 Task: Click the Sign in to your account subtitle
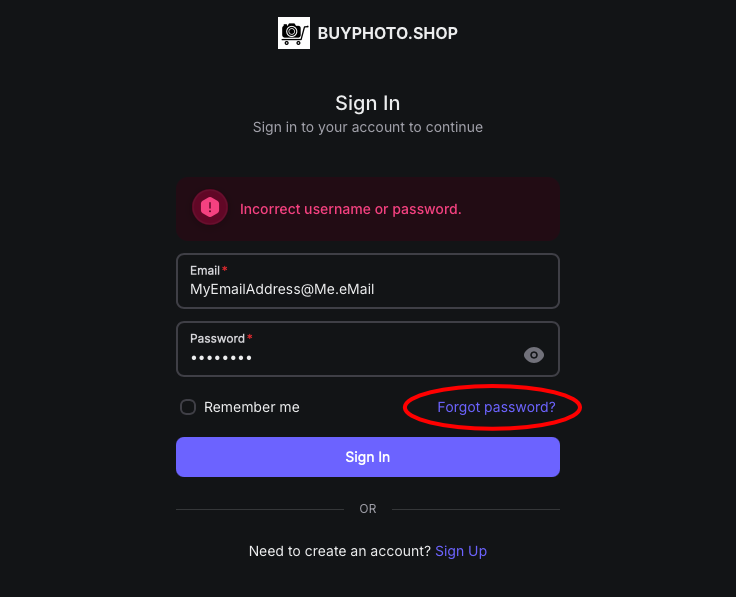tap(368, 127)
